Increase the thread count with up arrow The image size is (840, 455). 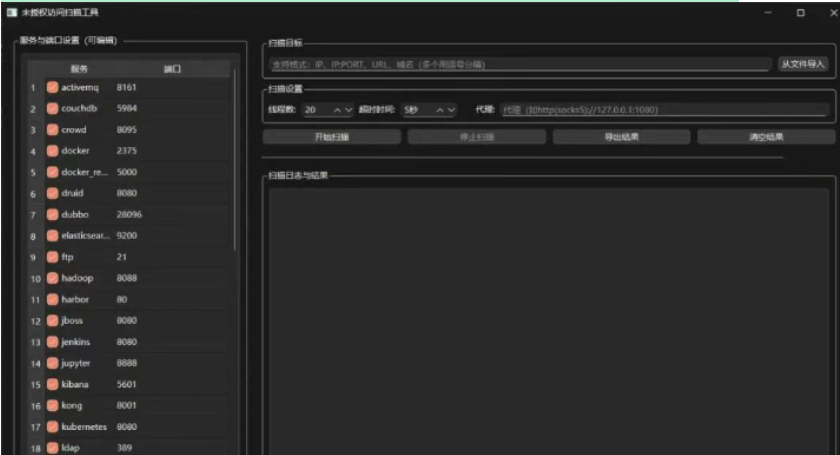(x=337, y=110)
